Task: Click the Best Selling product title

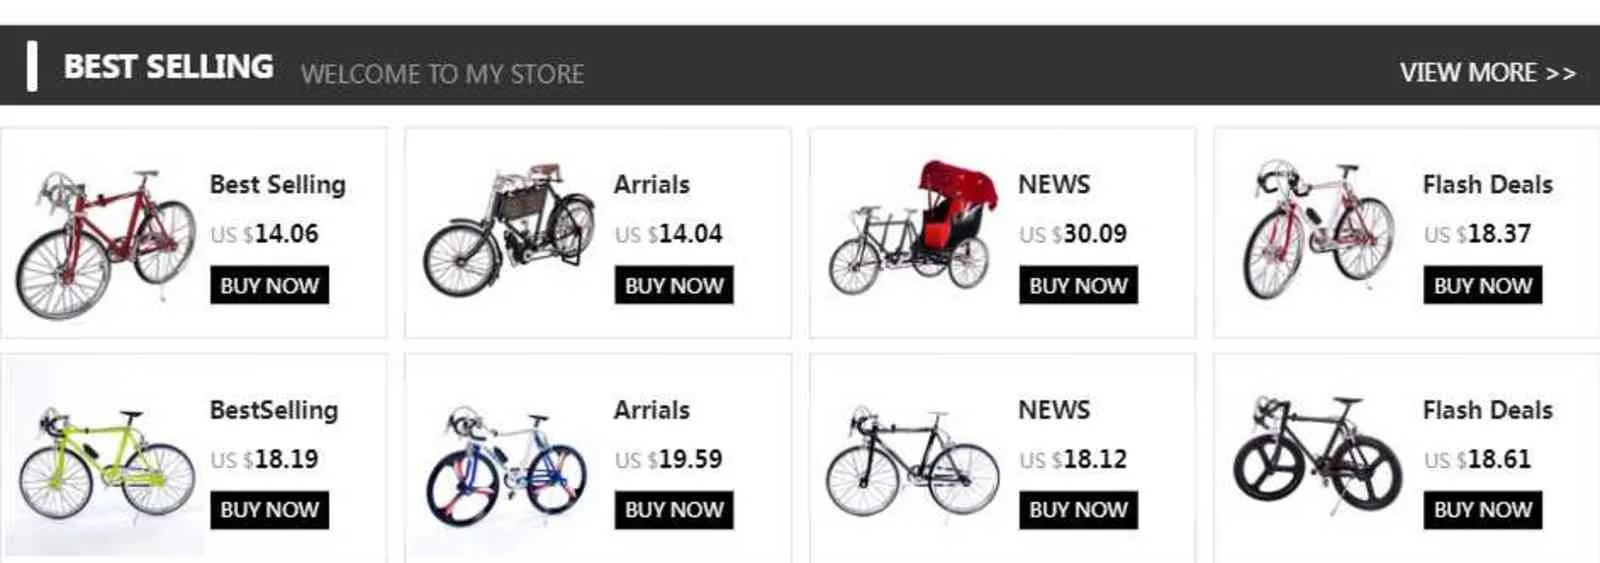Action: tap(278, 185)
